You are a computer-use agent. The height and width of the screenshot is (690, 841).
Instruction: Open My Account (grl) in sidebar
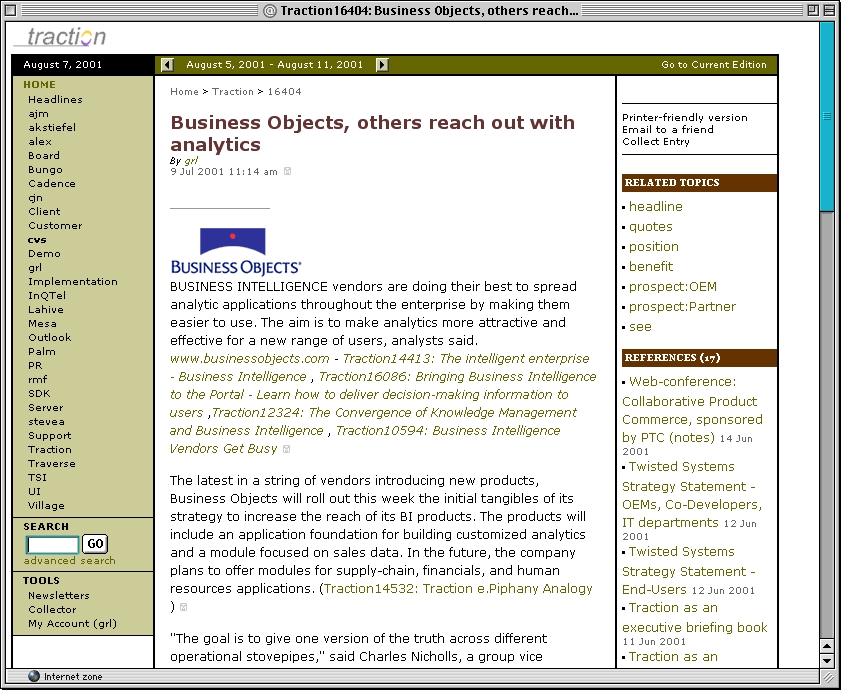click(72, 624)
